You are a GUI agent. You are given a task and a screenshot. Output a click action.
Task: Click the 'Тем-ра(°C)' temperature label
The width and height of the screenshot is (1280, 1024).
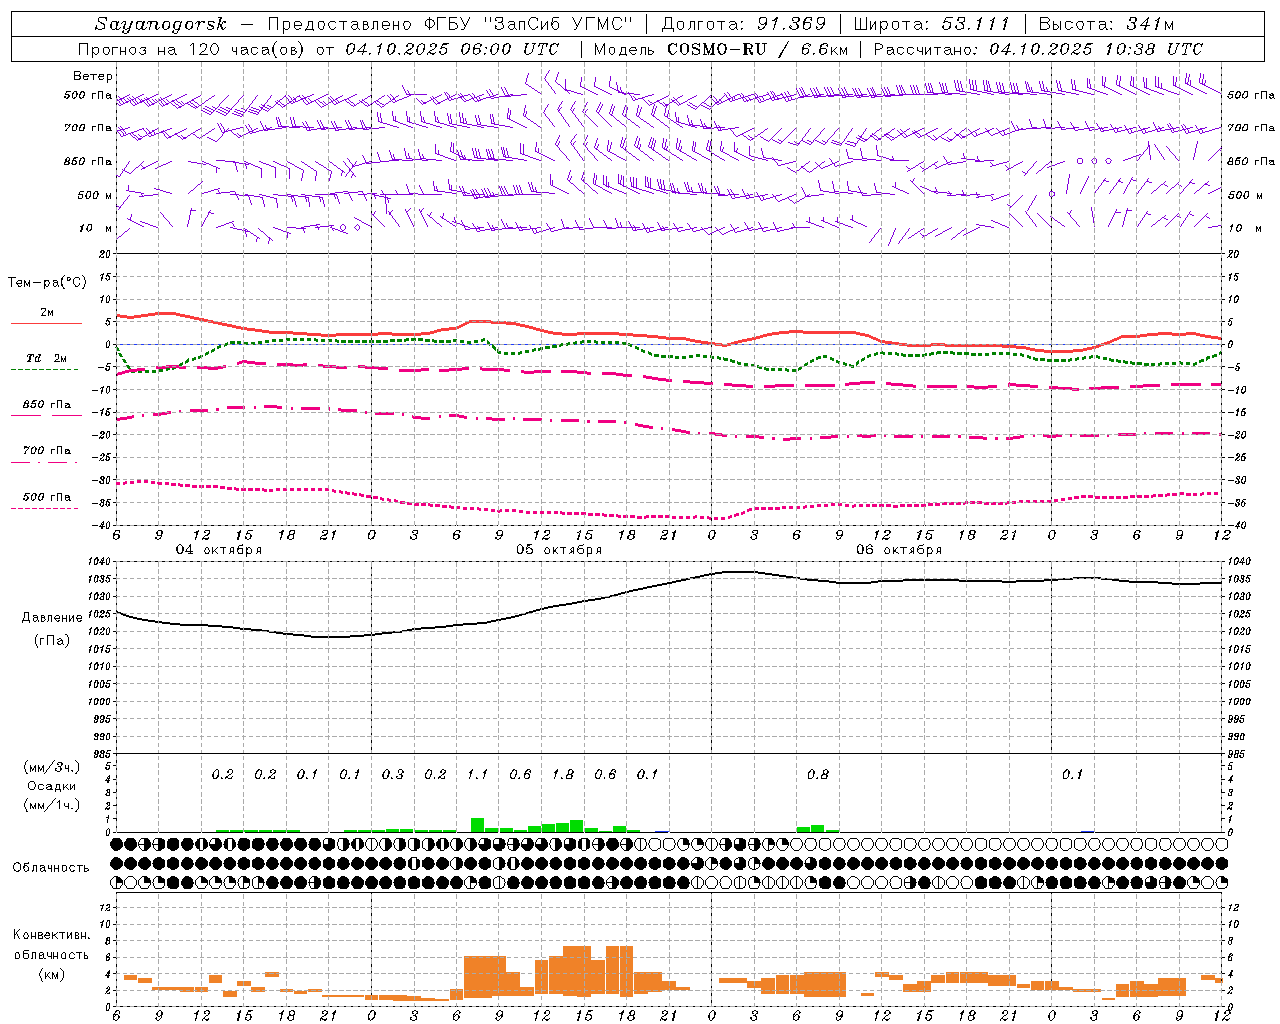[x=47, y=283]
